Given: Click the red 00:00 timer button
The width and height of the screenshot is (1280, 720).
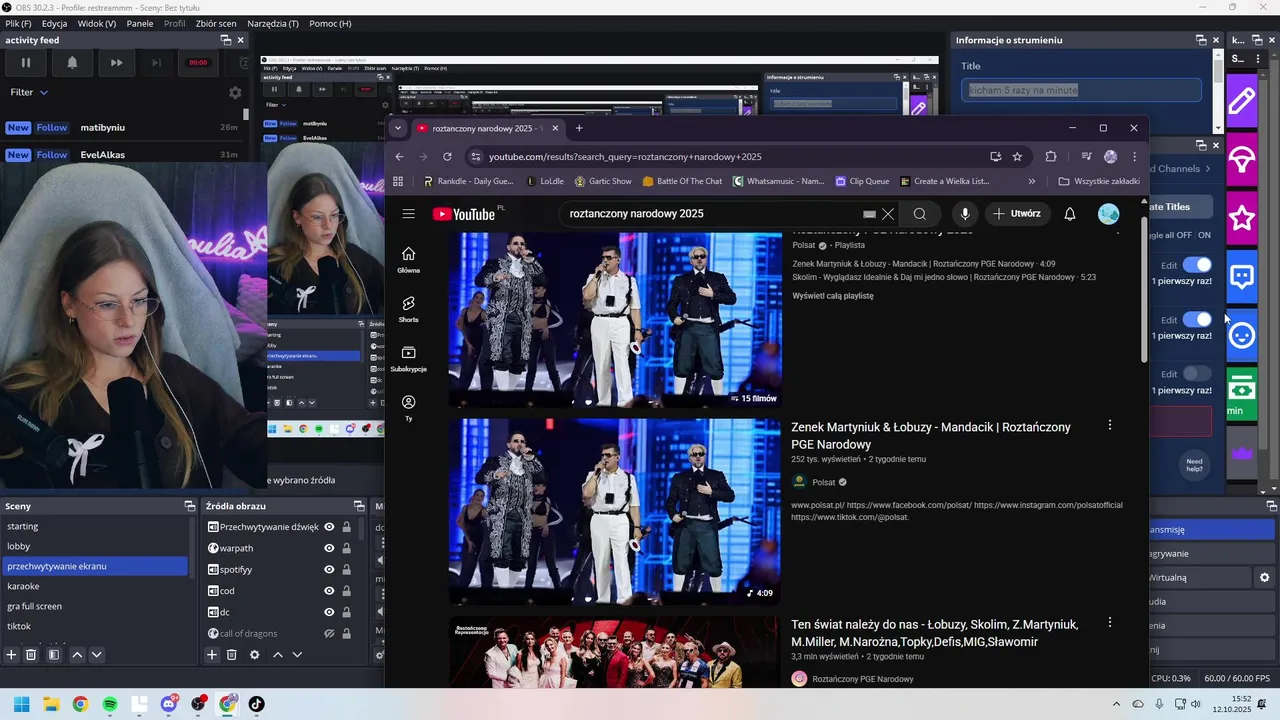Looking at the screenshot, I should [198, 63].
